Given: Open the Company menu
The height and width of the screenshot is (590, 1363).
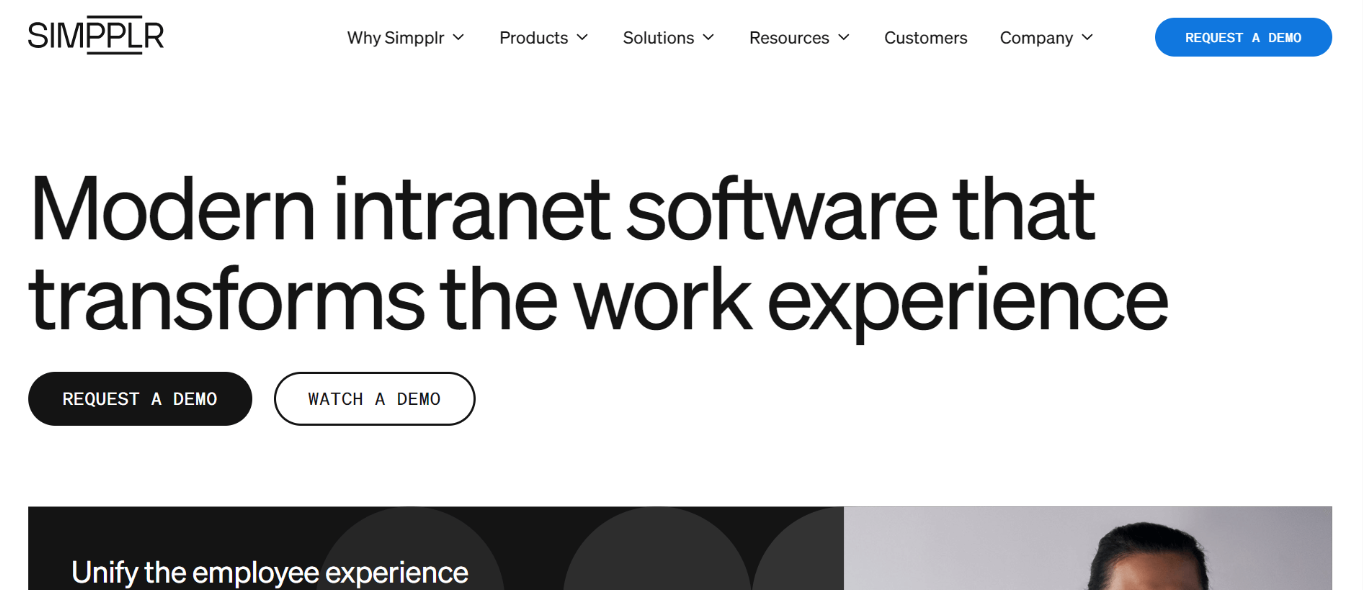Looking at the screenshot, I should pyautogui.click(x=1046, y=38).
